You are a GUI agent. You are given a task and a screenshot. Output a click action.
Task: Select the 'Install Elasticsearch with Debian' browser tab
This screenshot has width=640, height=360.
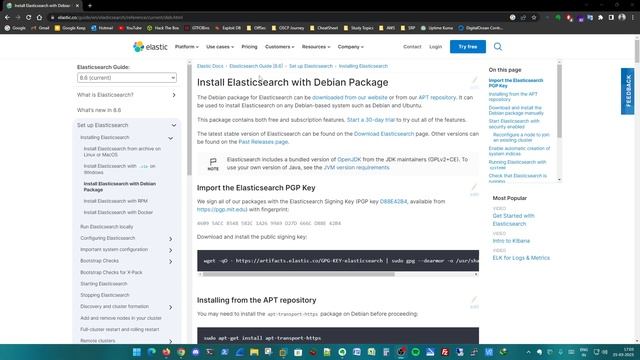click(x=42, y=6)
